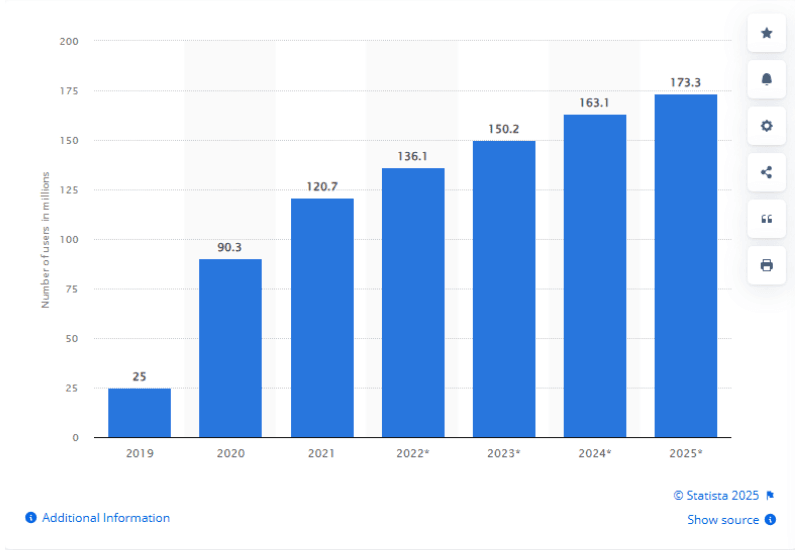The height and width of the screenshot is (550, 800).
Task: Click the 2019 x-axis label
Action: click(x=139, y=453)
